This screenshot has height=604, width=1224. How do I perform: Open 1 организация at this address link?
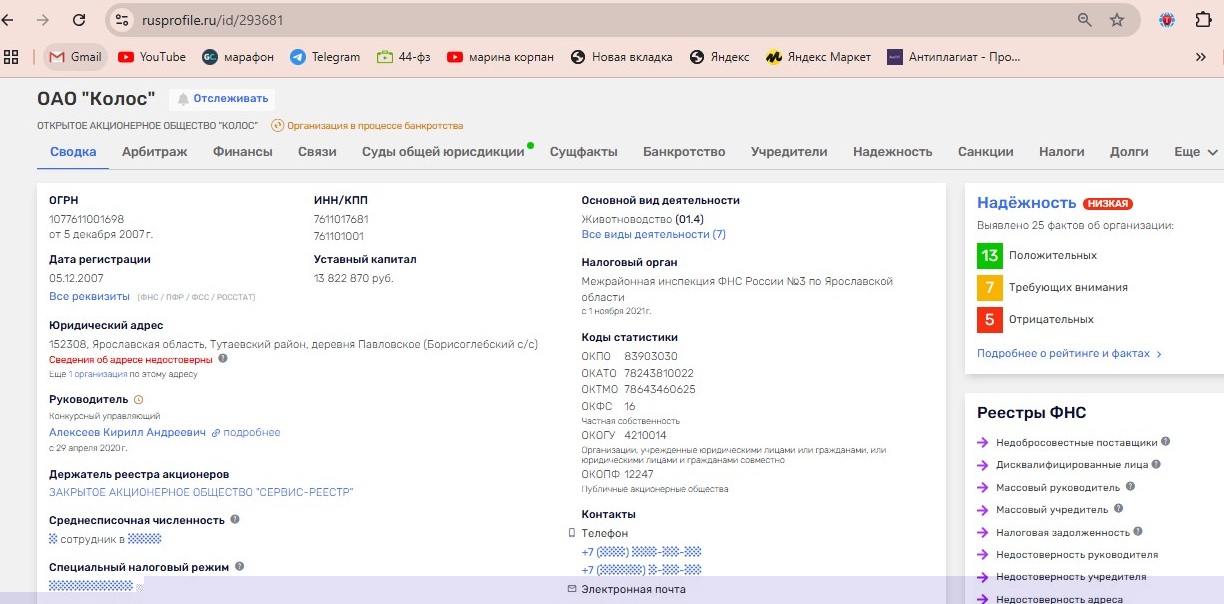(x=99, y=374)
